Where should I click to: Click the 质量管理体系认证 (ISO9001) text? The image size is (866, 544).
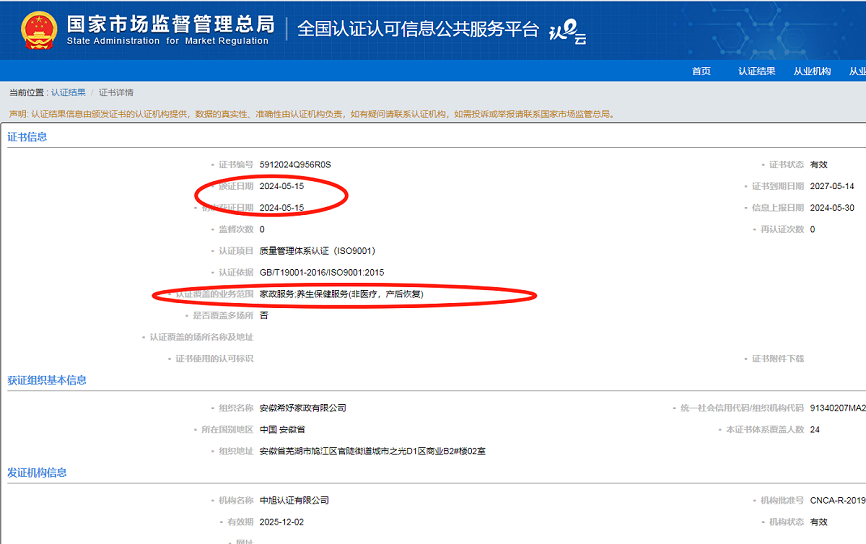[317, 250]
